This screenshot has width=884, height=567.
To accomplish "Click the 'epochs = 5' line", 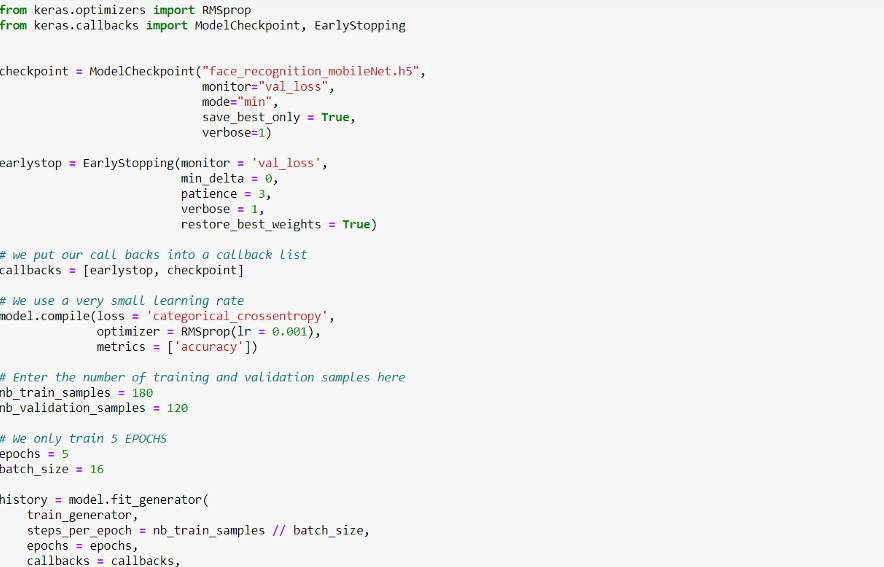I will (x=34, y=454).
